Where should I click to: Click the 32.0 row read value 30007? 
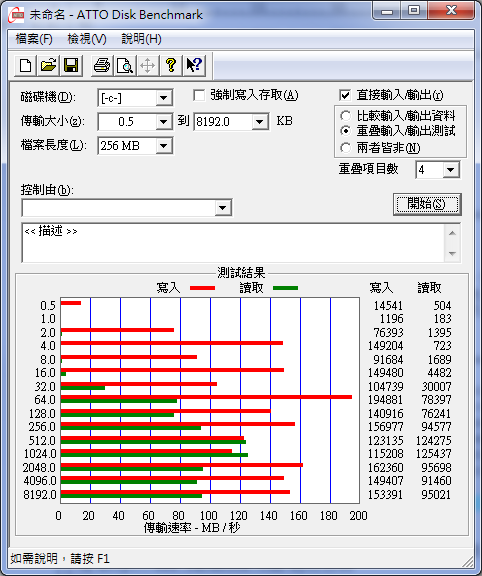pos(436,386)
